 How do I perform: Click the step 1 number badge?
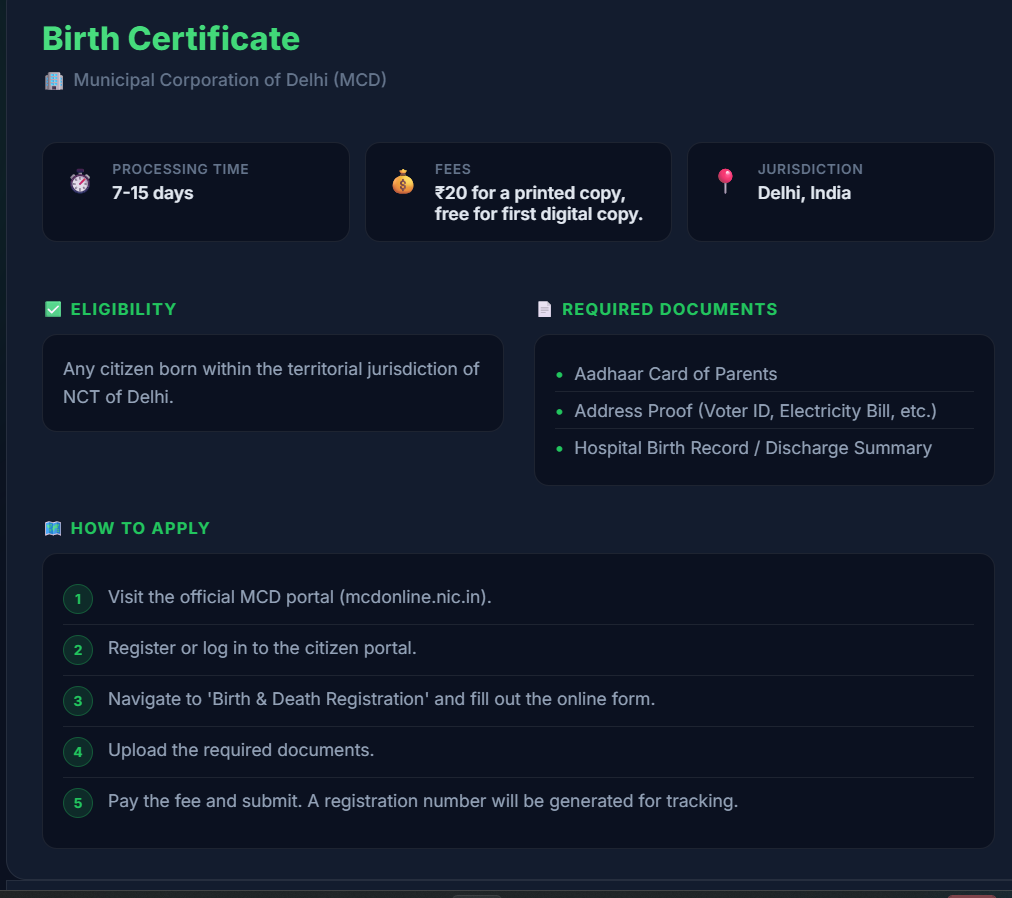pyautogui.click(x=78, y=598)
